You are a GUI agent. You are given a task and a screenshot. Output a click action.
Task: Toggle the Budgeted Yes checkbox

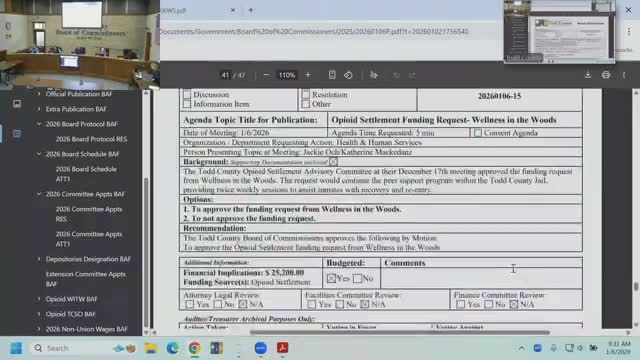(x=331, y=278)
